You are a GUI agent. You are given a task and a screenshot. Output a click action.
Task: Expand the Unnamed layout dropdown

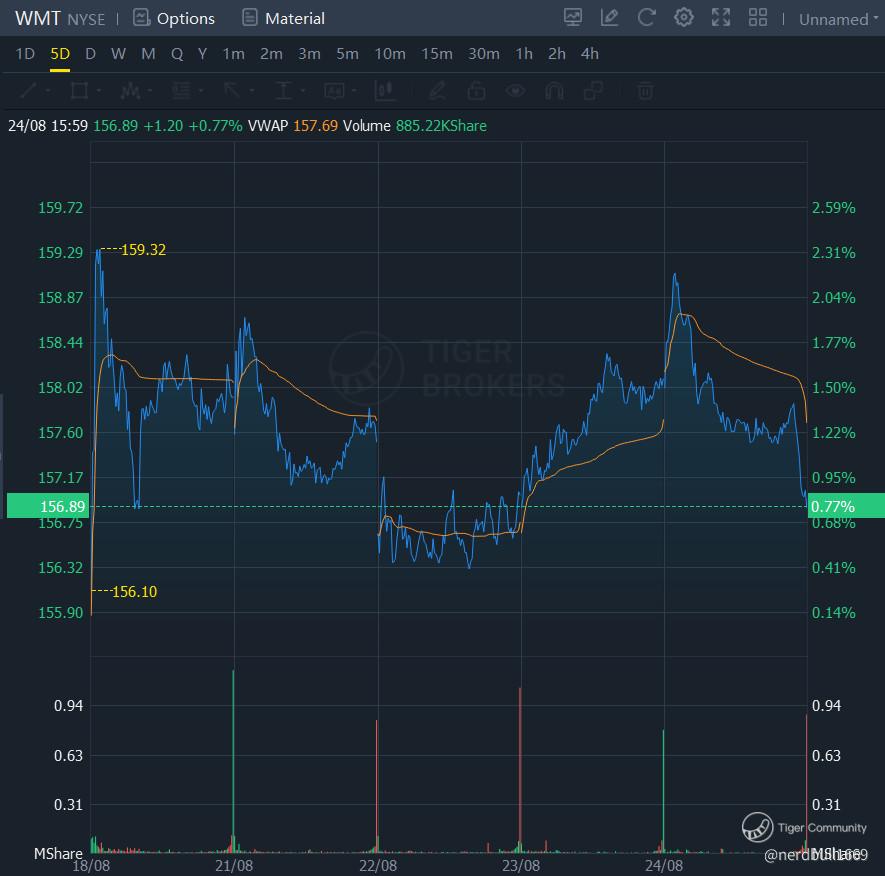point(838,19)
